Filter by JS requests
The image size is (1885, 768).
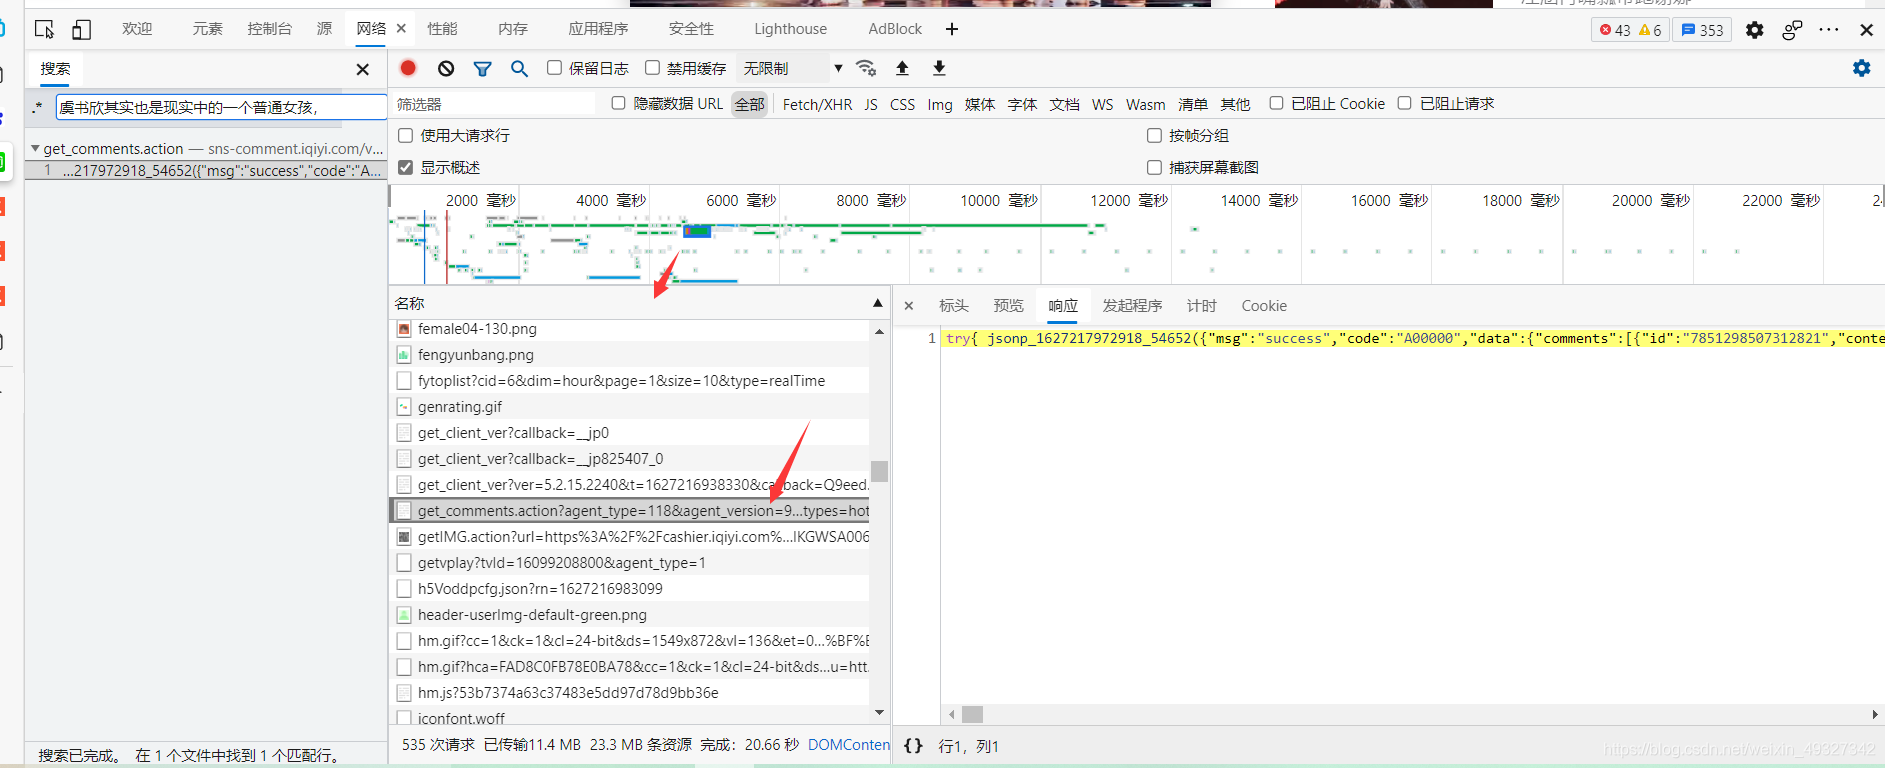click(871, 104)
